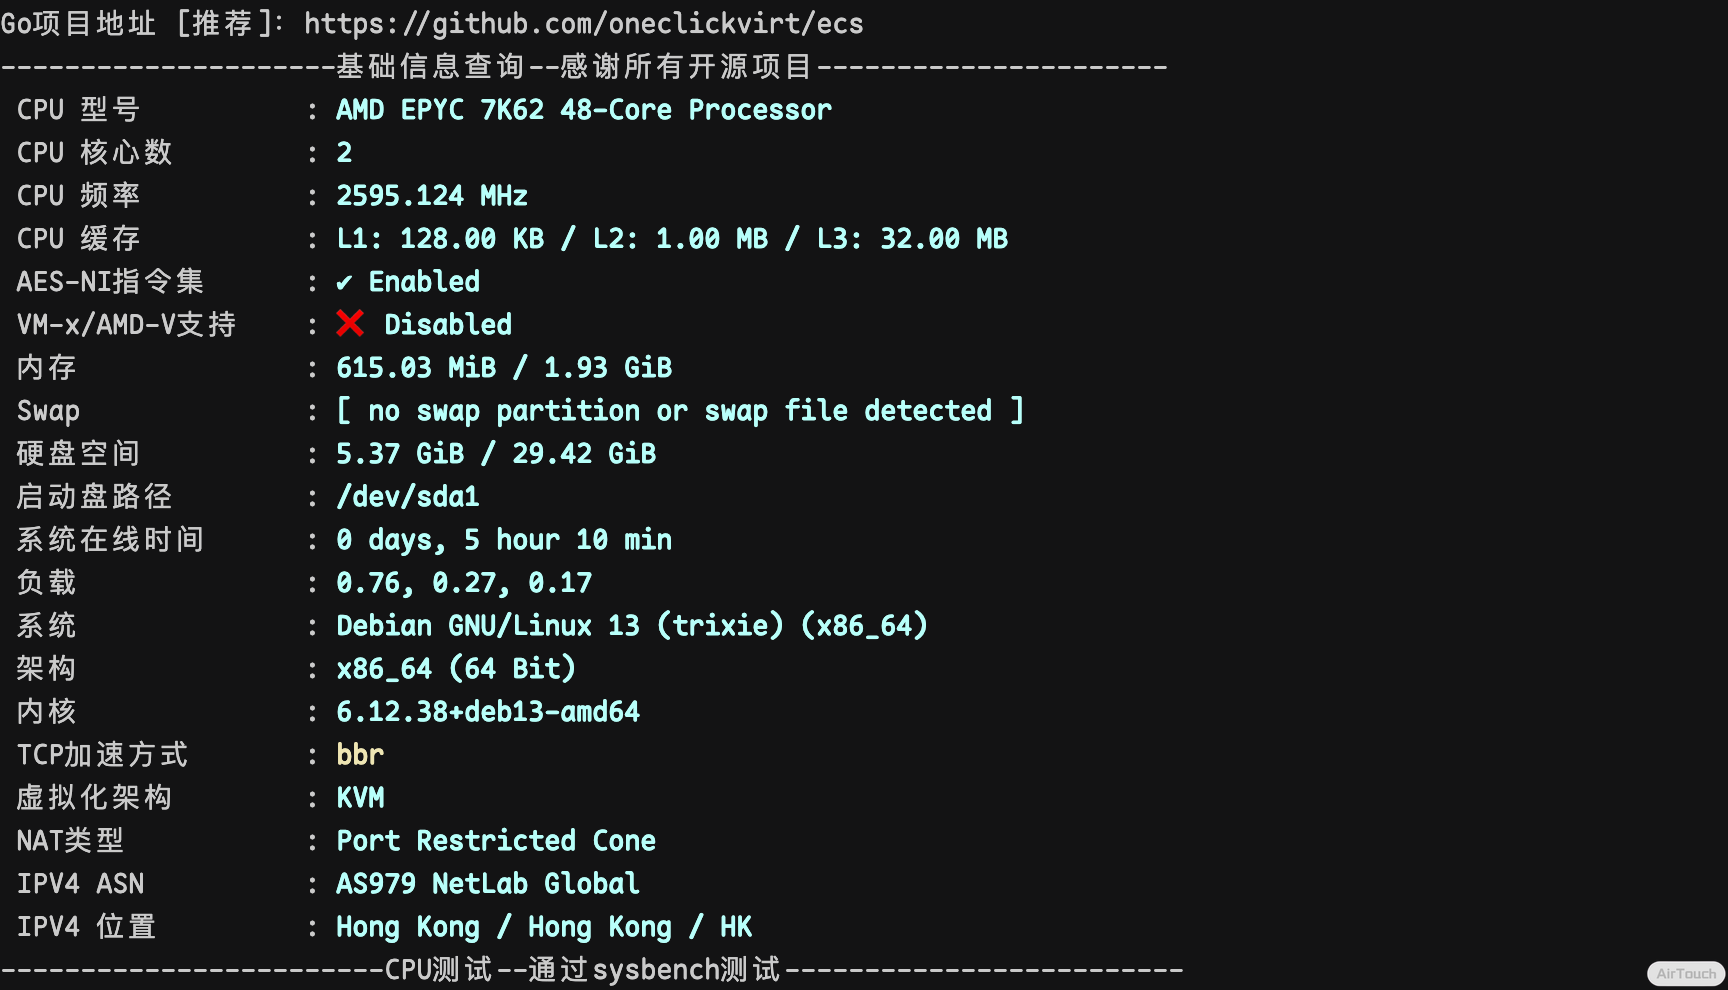Open the oneclickvirt/ecs GitHub URL
Viewport: 1728px width, 990px height.
click(583, 23)
